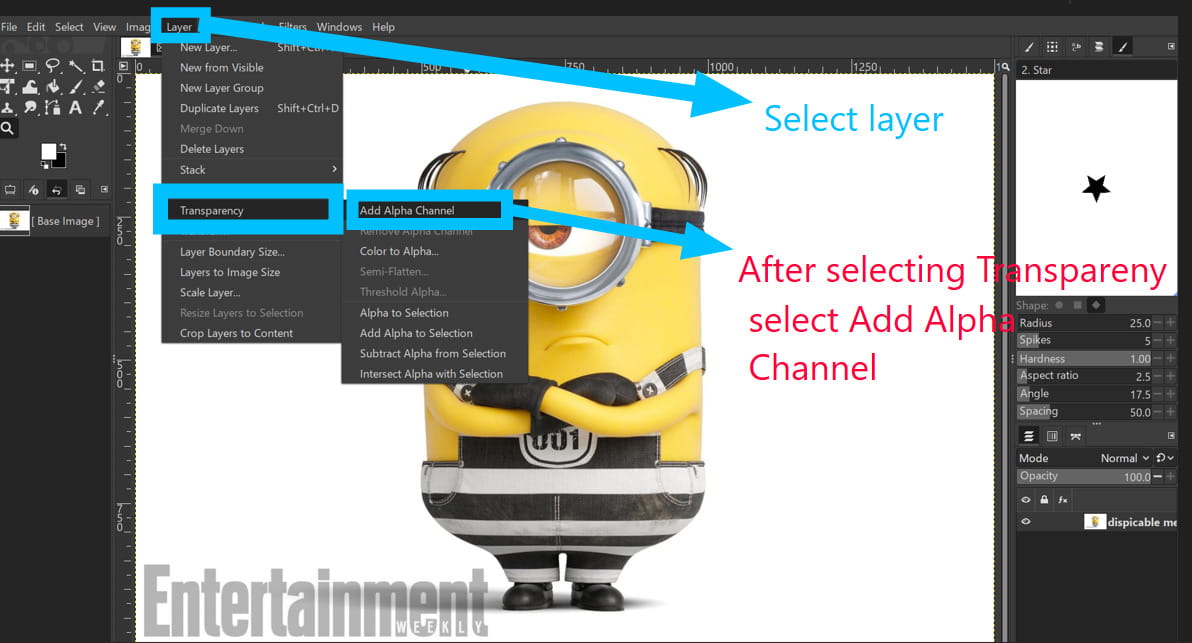Choose the diamond brush shape
This screenshot has height=643, width=1192.
1095,305
